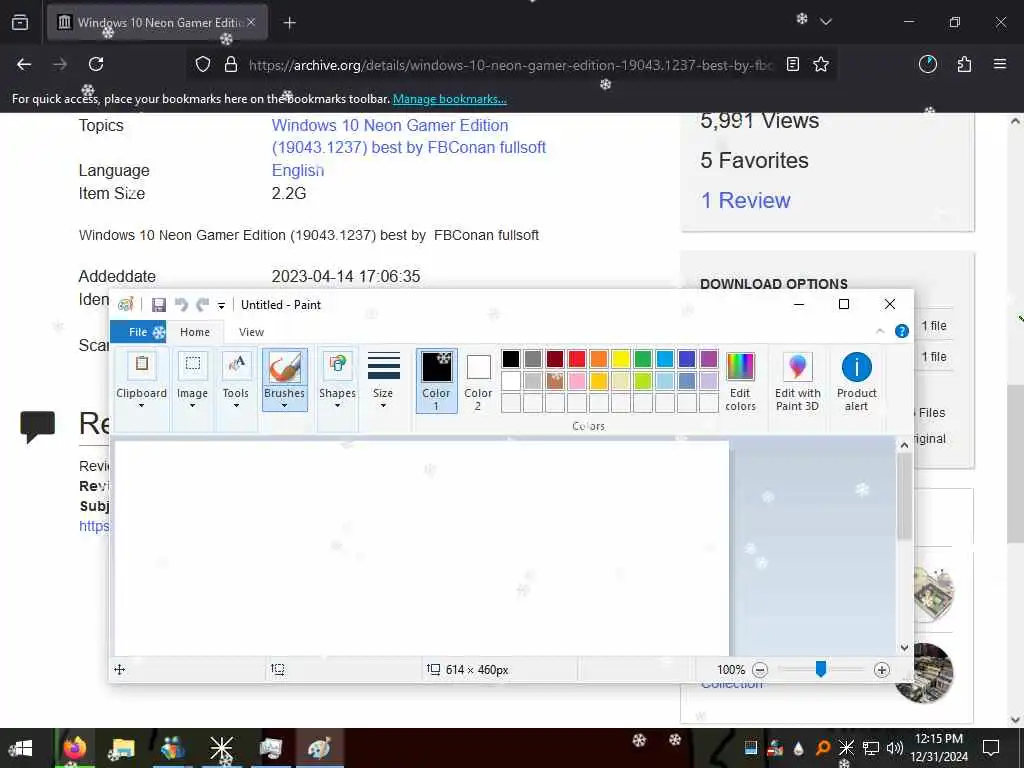Click the Paint zoom slider handle
This screenshot has width=1024, height=768.
pos(821,669)
